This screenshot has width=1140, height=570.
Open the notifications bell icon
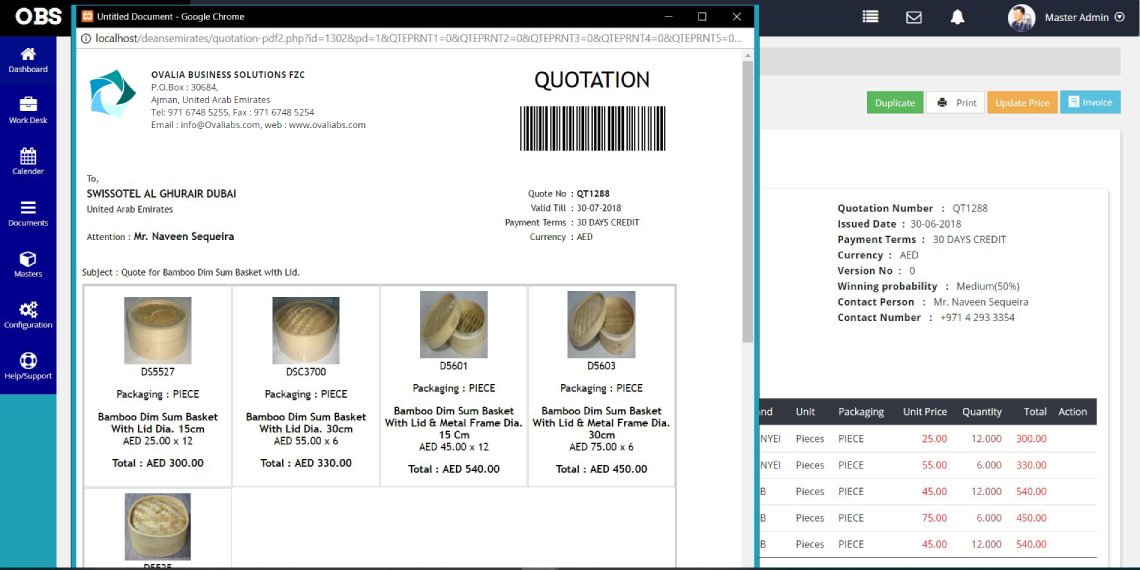[957, 17]
